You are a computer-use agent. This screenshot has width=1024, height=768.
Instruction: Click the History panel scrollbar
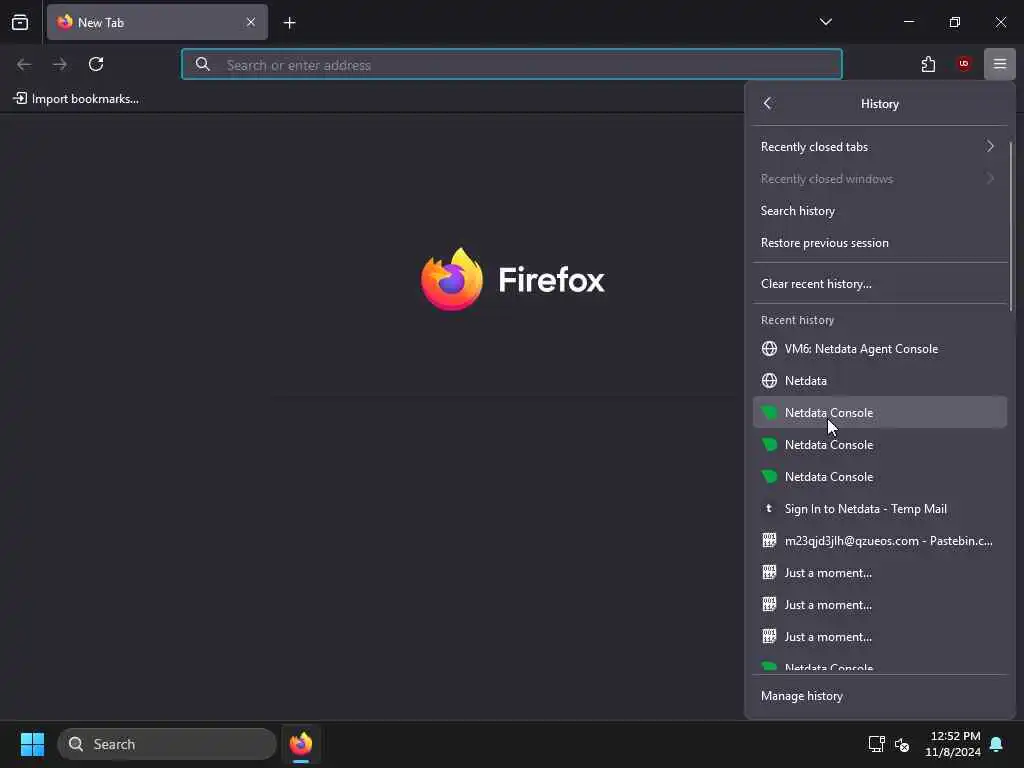[x=1011, y=228]
